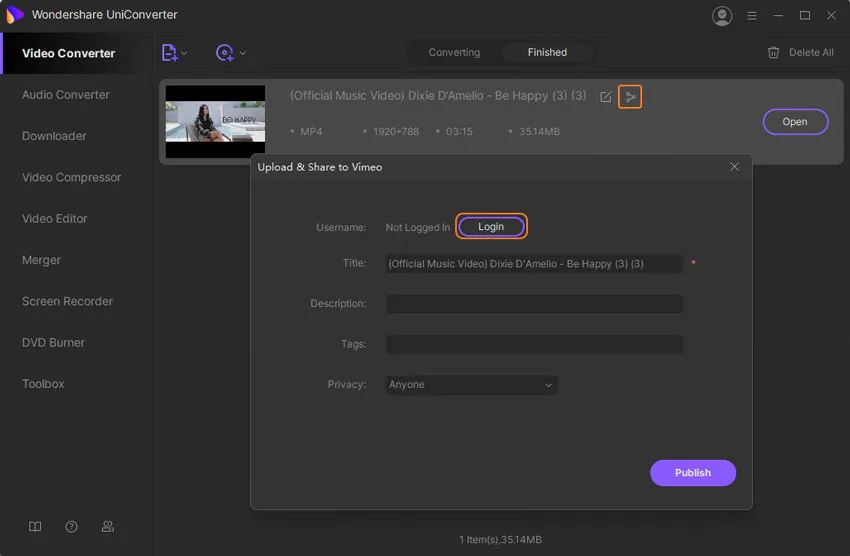Open the Video Editor section
850x556 pixels.
55,219
